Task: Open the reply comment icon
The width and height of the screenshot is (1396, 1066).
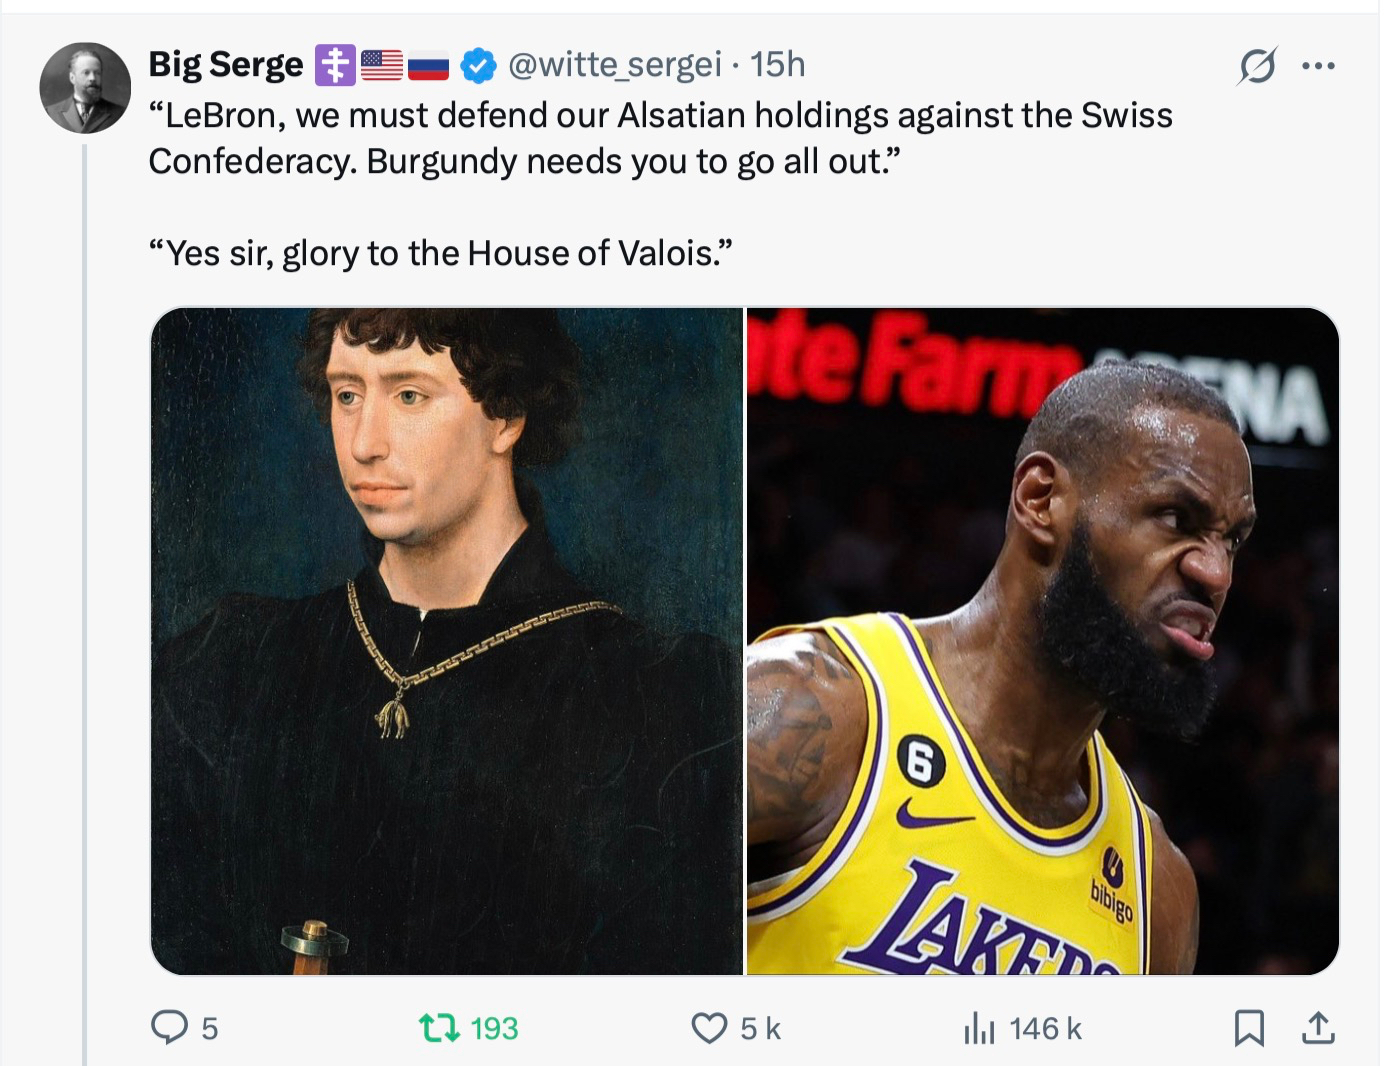Action: point(169,1027)
